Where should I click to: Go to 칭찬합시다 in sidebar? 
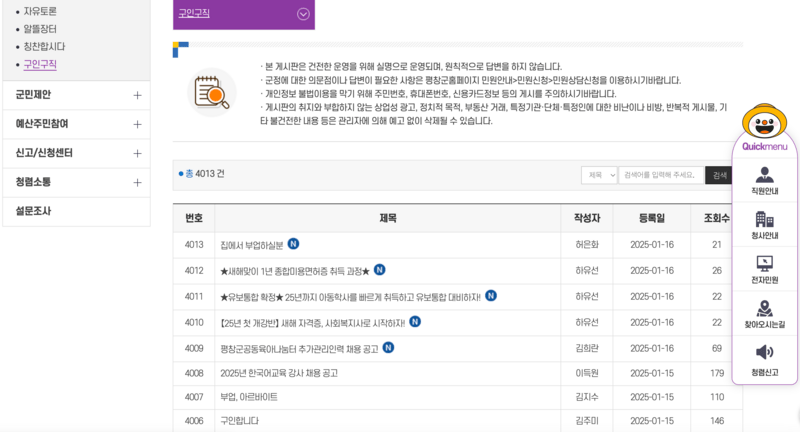click(44, 46)
